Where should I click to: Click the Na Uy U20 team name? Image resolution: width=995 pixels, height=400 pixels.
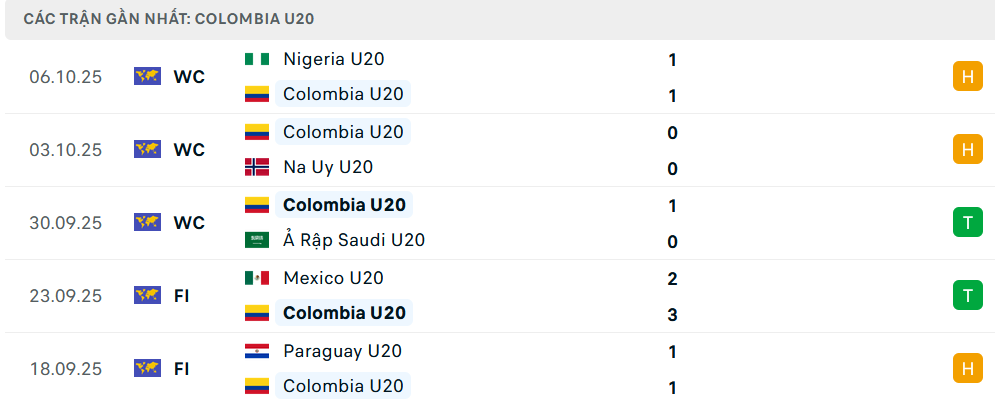(328, 167)
